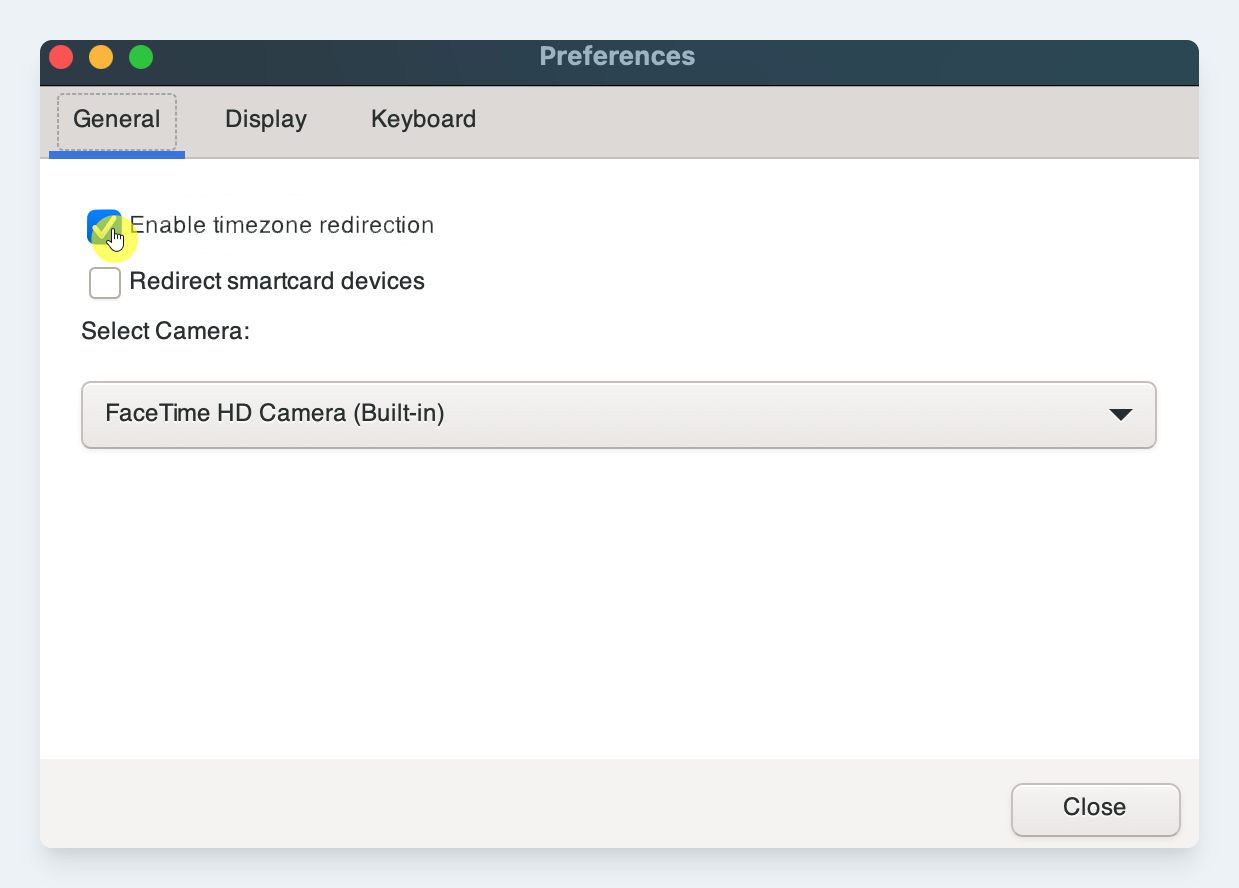
Task: Select the General tab
Action: click(117, 120)
